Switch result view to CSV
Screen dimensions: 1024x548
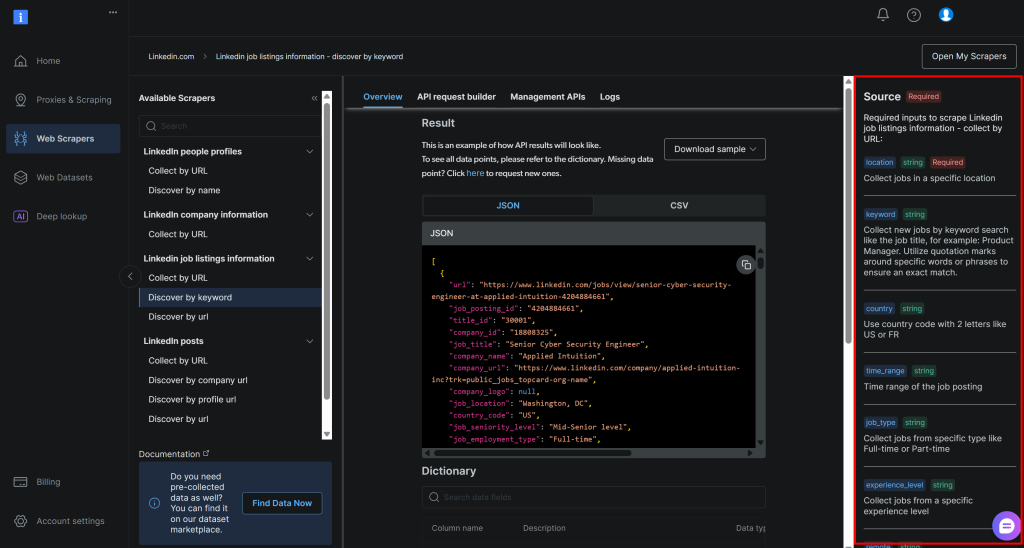679,206
